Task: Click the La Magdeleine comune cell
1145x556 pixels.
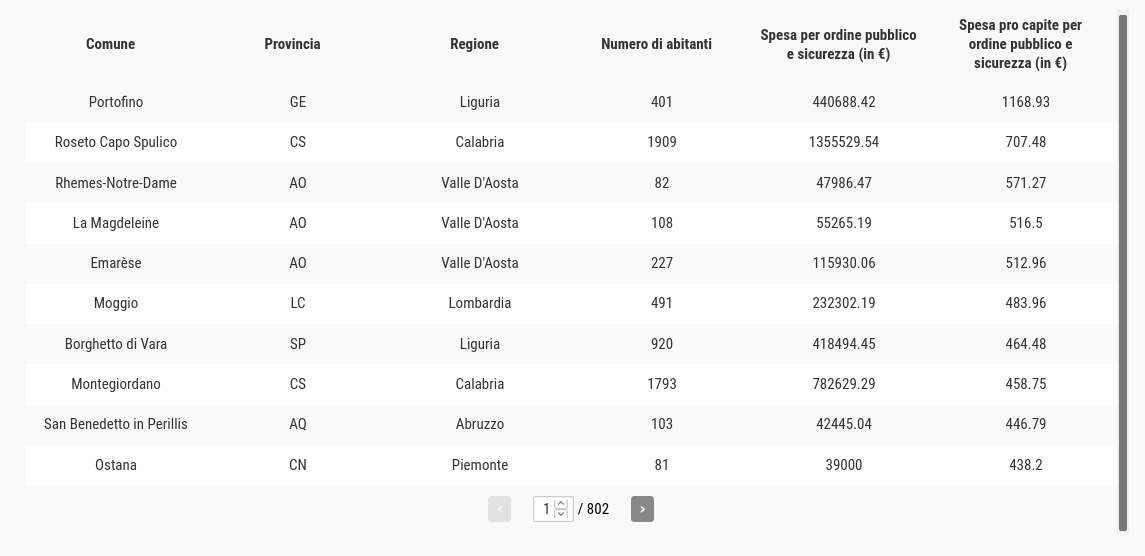Action: (115, 223)
